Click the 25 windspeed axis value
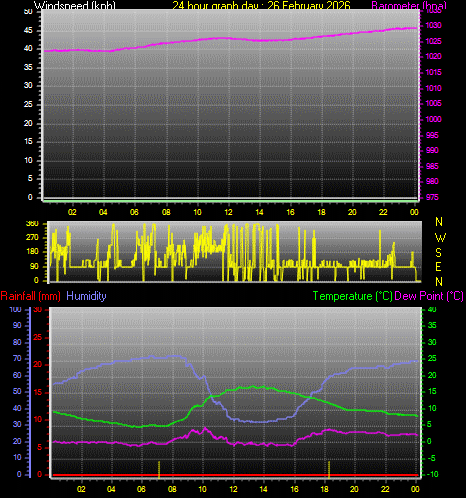Image resolution: width=466 pixels, height=498 pixels. [28, 104]
